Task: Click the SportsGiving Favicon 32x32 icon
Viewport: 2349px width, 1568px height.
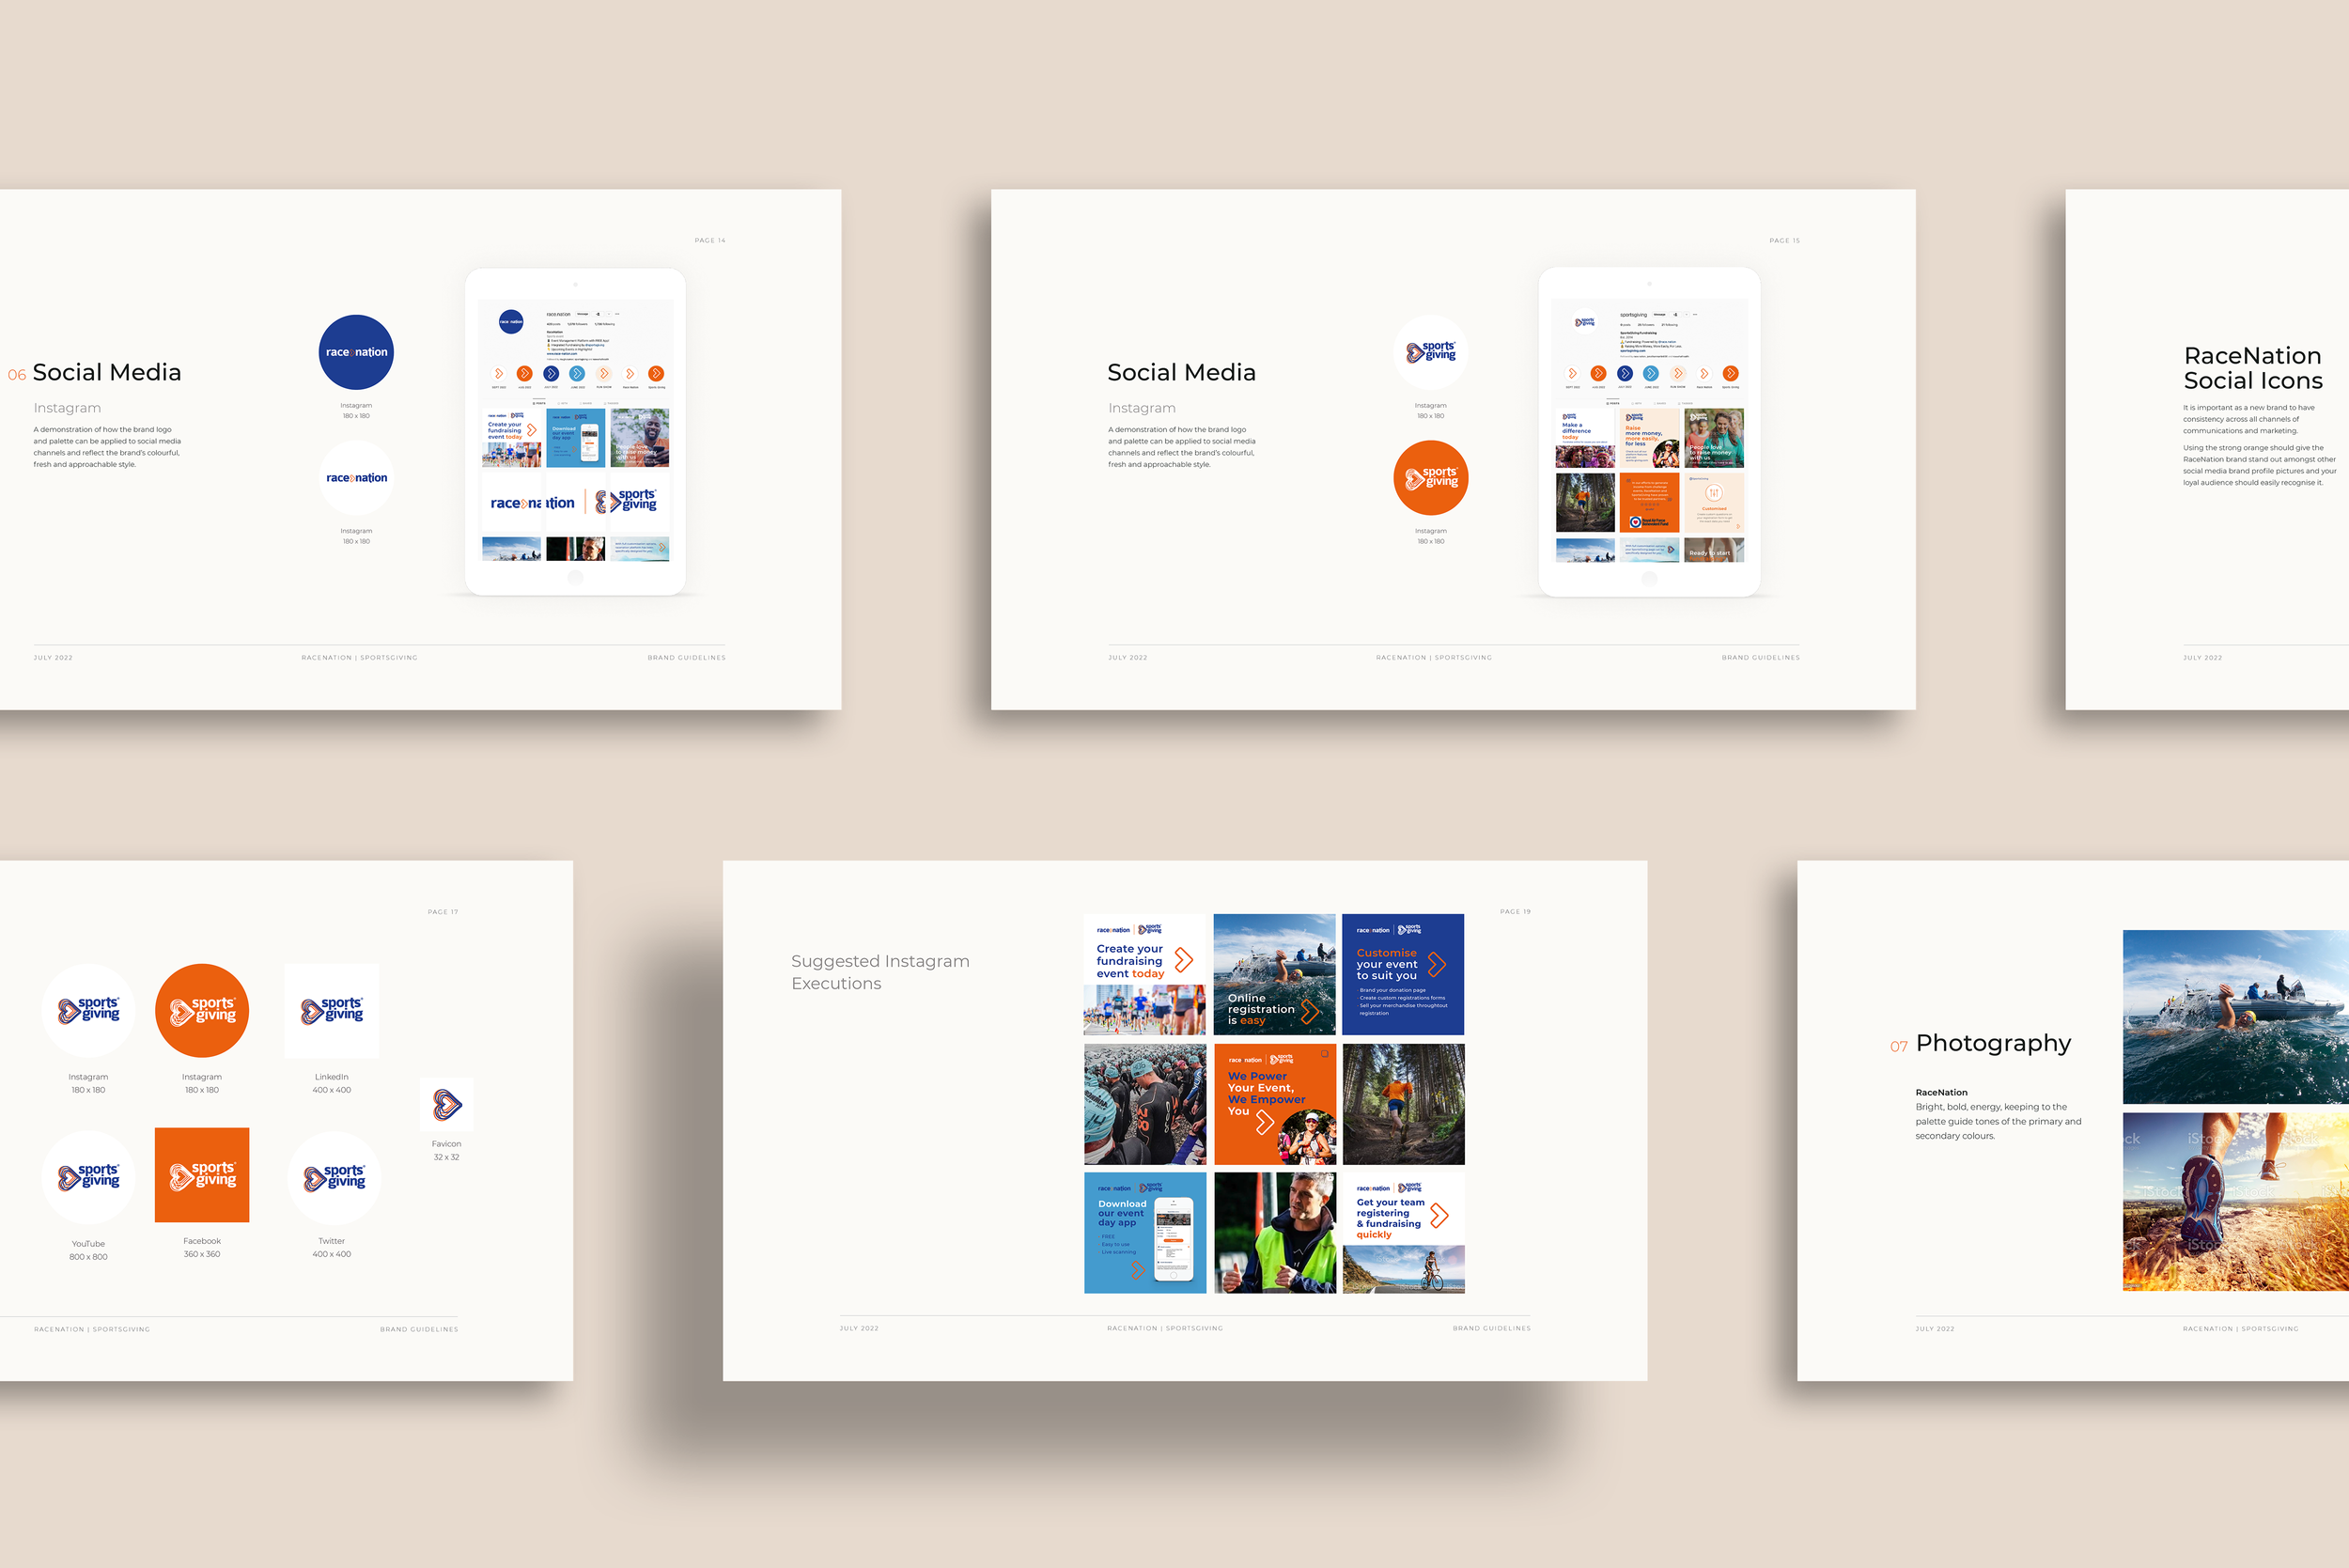Action: coord(446,1103)
